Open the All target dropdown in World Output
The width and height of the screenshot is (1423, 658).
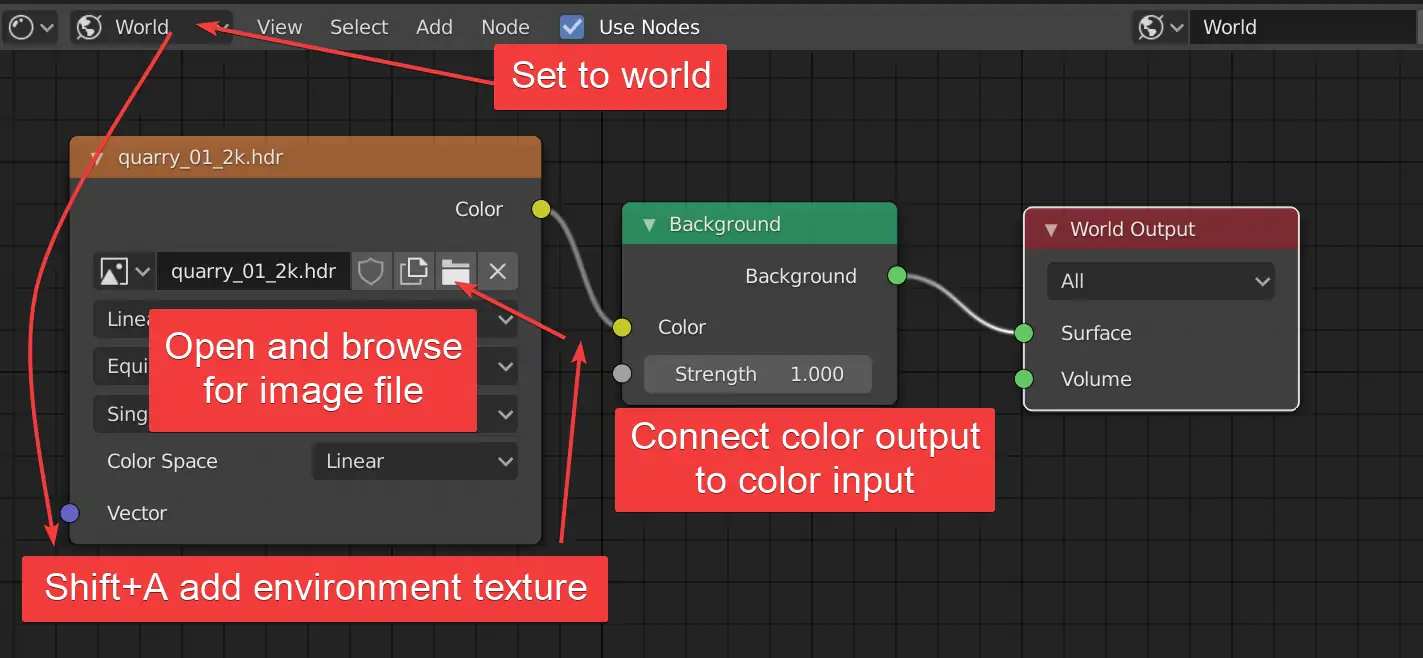[x=1160, y=281]
